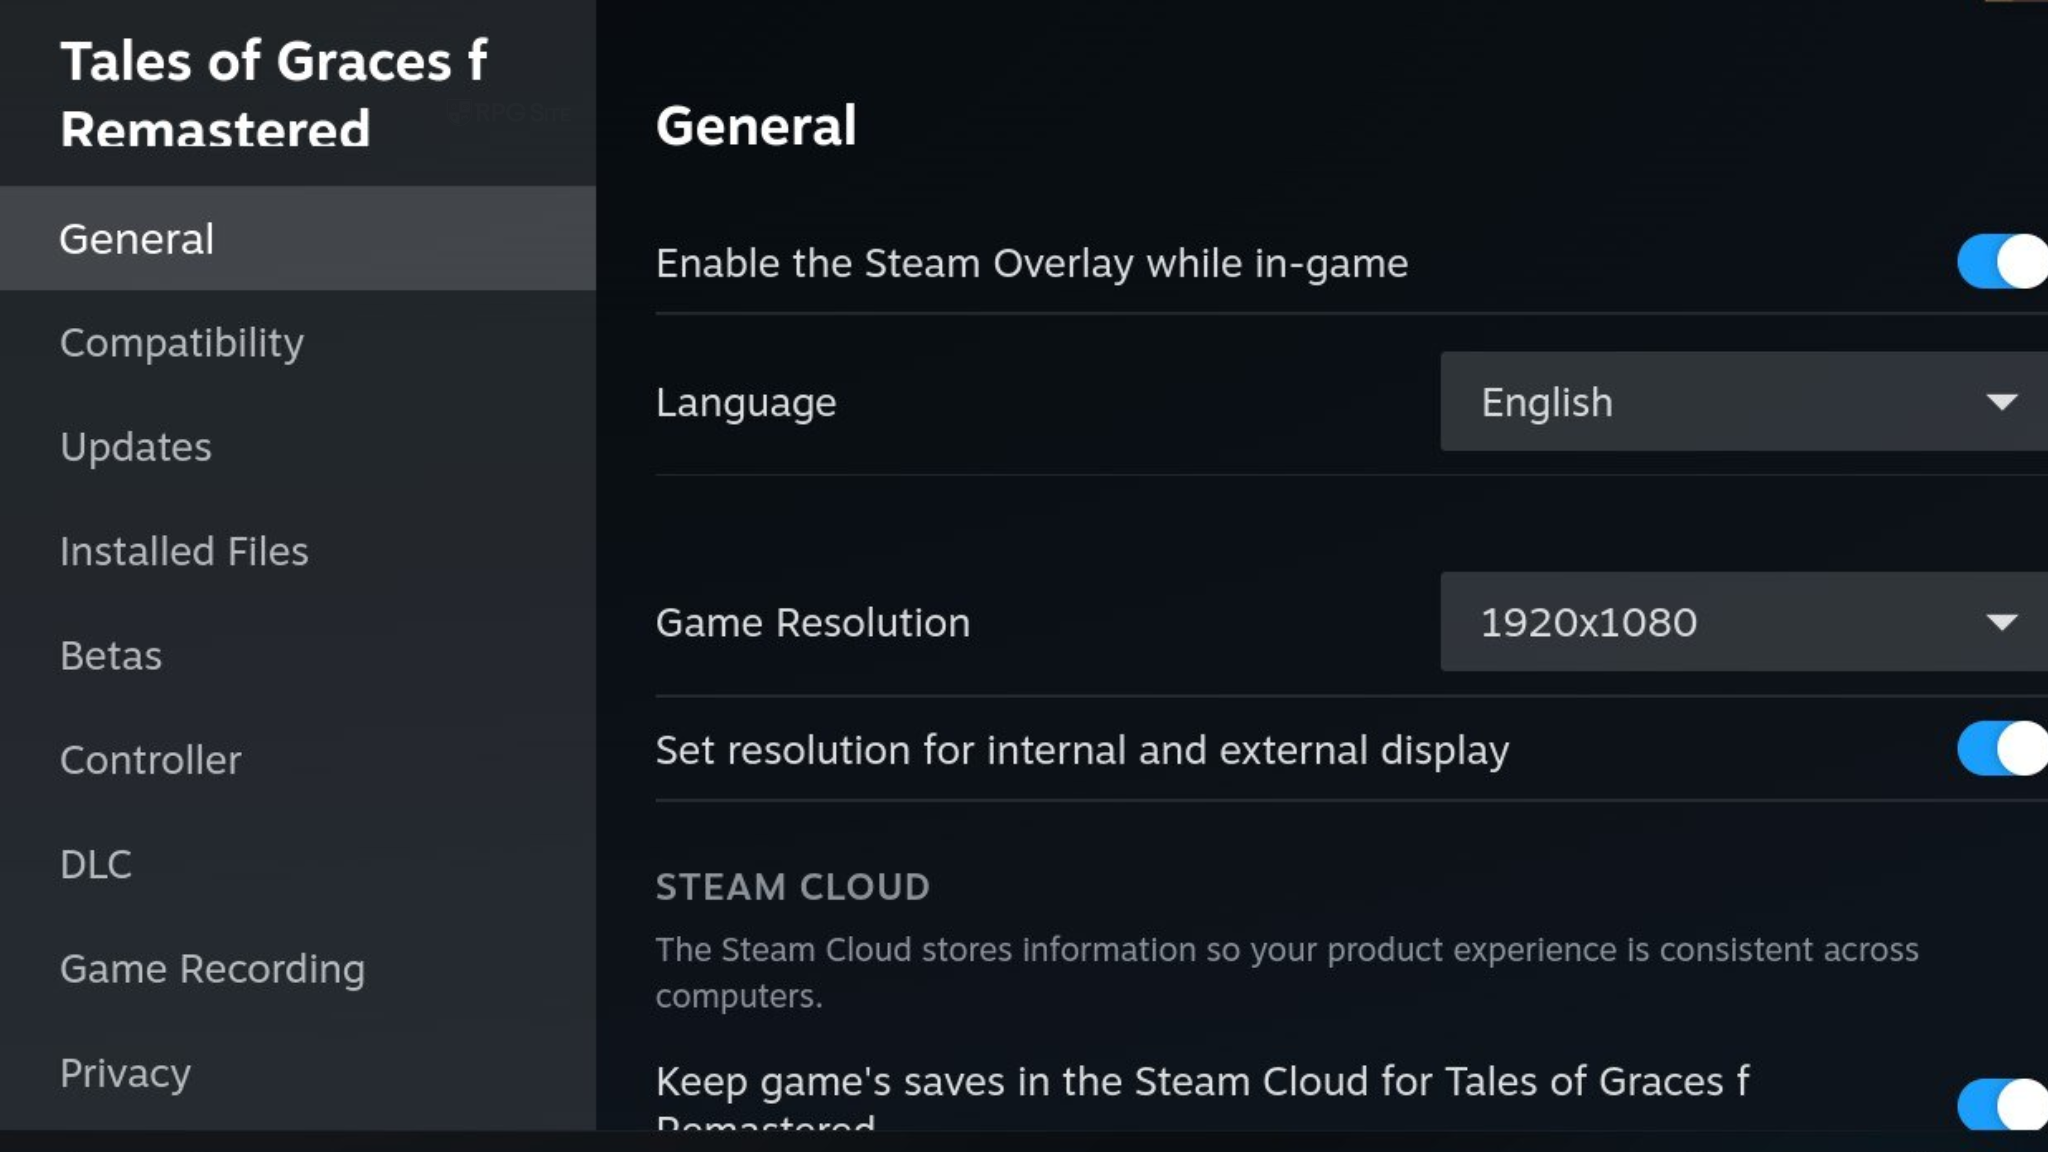Disable Steam Cloud game saves switch
This screenshot has height=1152, width=2048.
click(x=2002, y=1104)
